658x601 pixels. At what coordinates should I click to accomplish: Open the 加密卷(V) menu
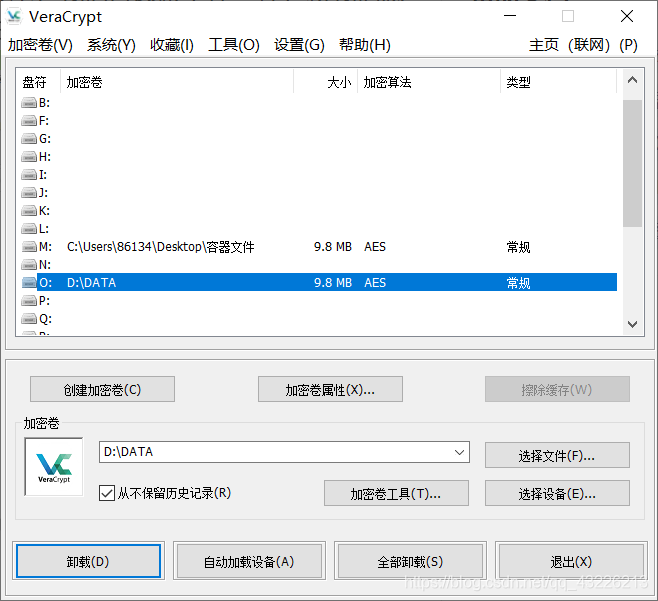(40, 44)
